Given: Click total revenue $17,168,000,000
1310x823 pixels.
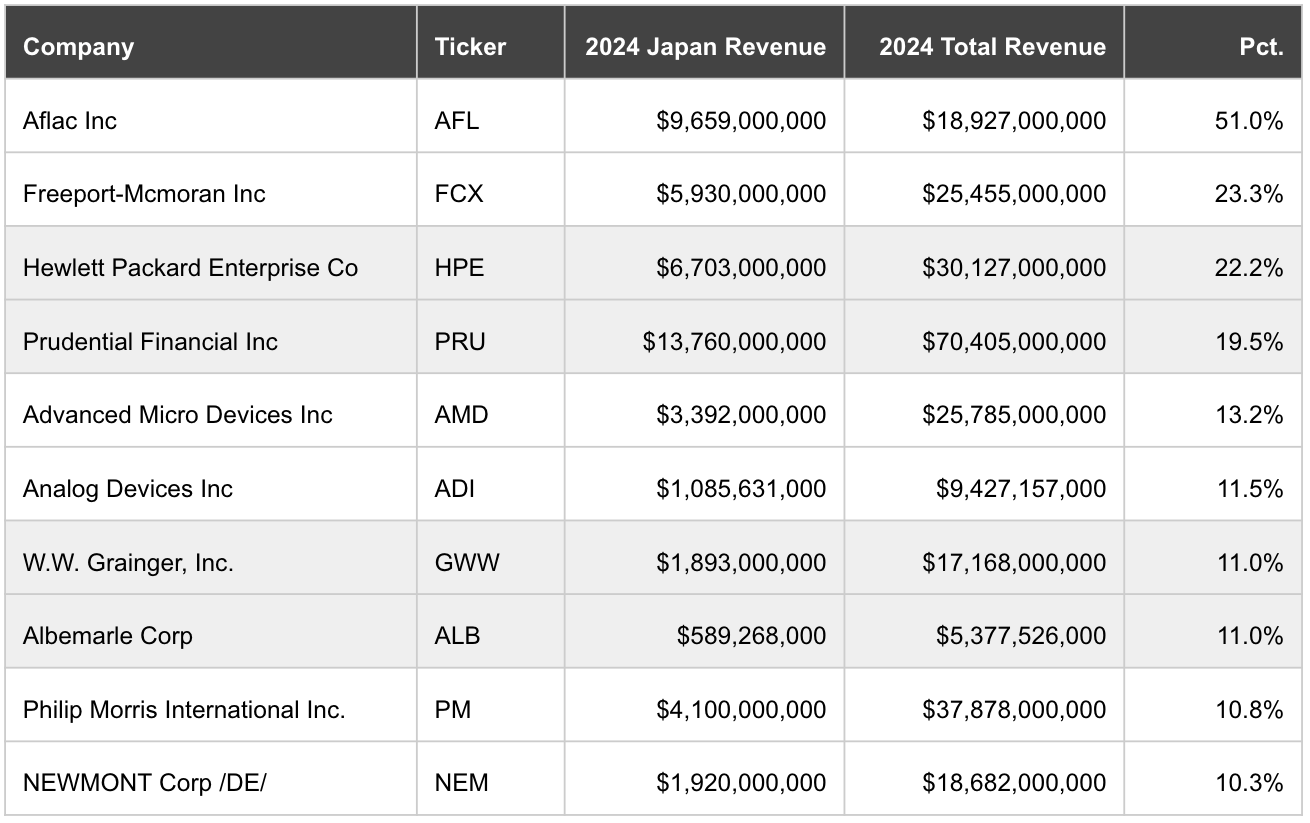Looking at the screenshot, I should (984, 558).
